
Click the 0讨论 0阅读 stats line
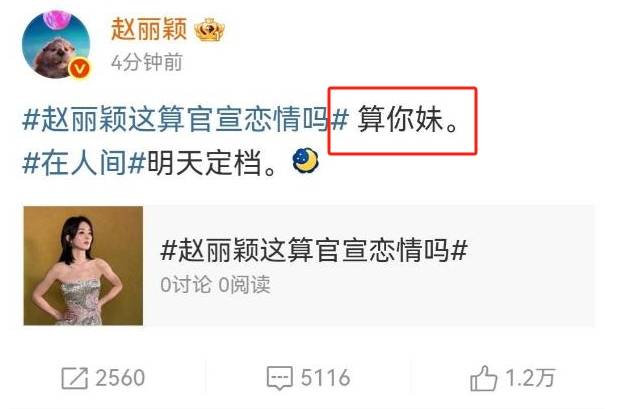point(216,285)
